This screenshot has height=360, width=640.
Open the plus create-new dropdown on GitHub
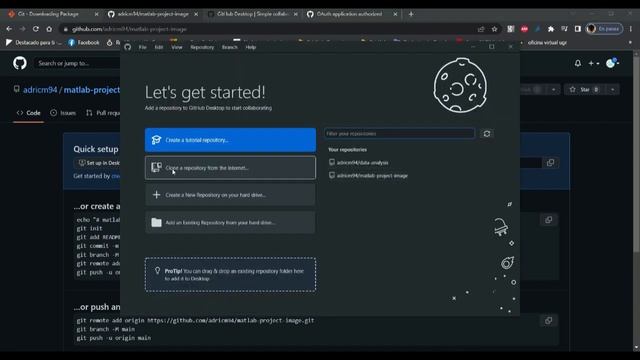pos(593,63)
